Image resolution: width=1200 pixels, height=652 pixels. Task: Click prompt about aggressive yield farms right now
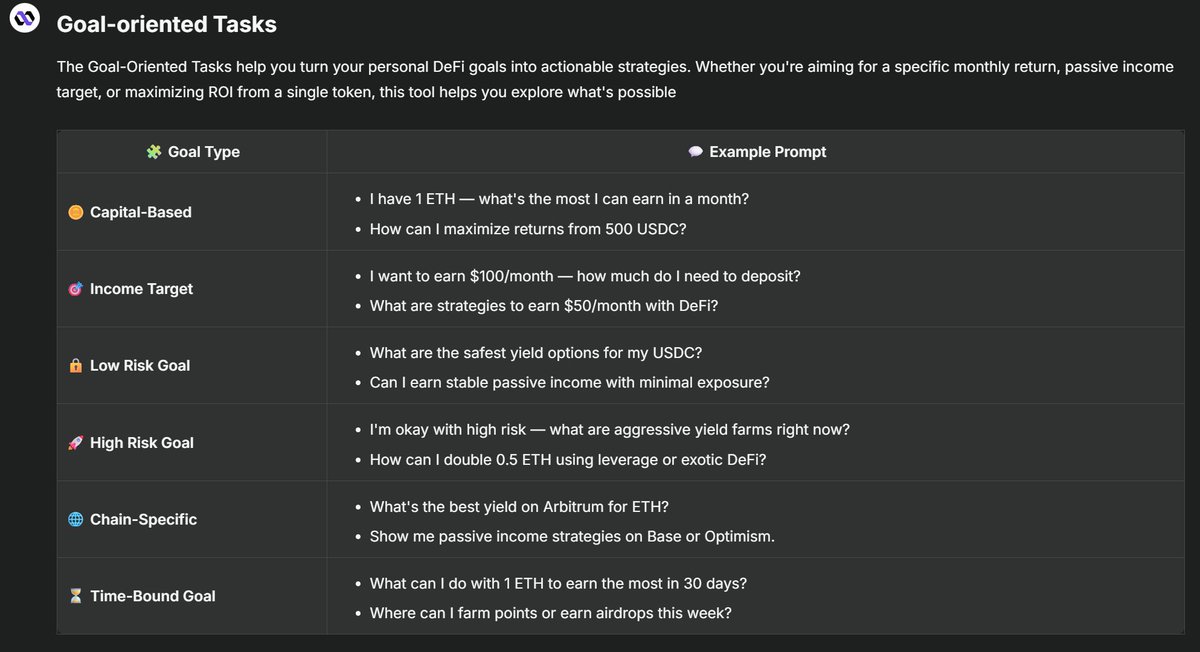click(610, 429)
